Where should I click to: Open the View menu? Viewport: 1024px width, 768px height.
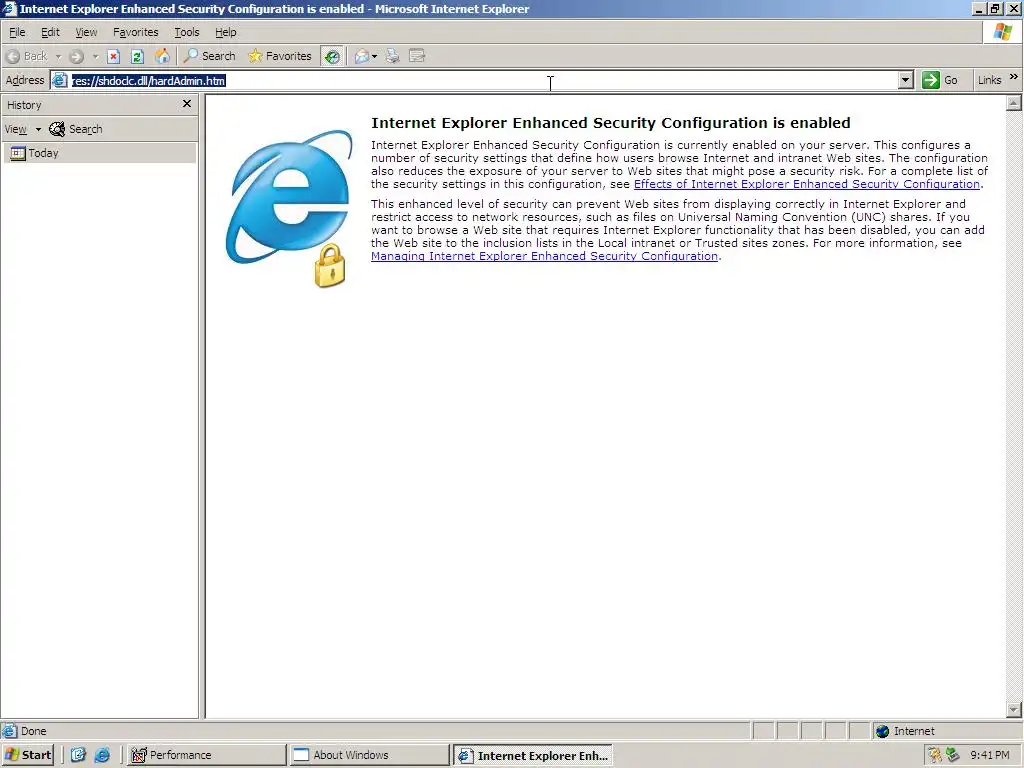coord(86,32)
